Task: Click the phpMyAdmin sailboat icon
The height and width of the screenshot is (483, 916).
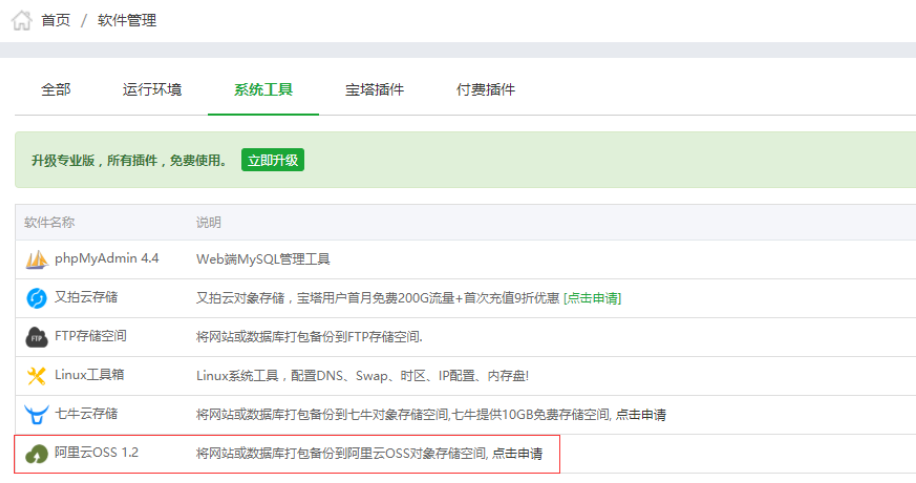Action: point(36,259)
